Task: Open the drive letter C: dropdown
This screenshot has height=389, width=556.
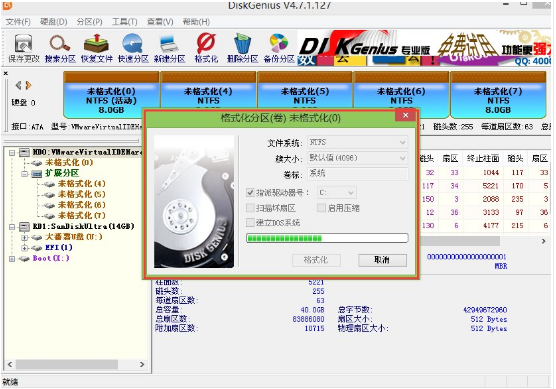Action: click(x=337, y=193)
